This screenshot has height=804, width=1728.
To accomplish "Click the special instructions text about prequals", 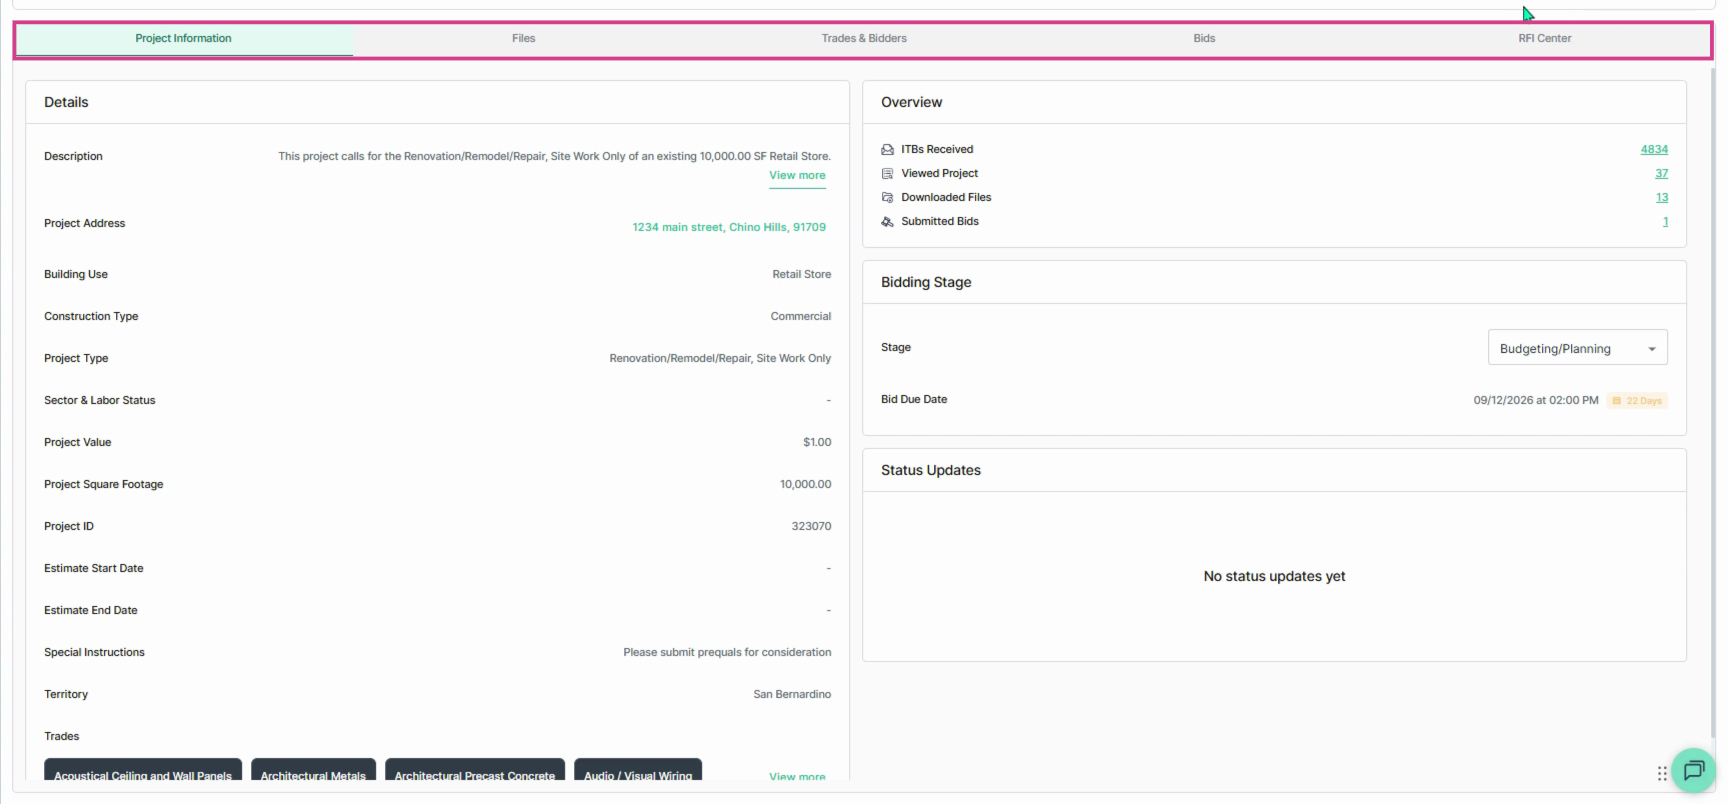I will pyautogui.click(x=727, y=652).
